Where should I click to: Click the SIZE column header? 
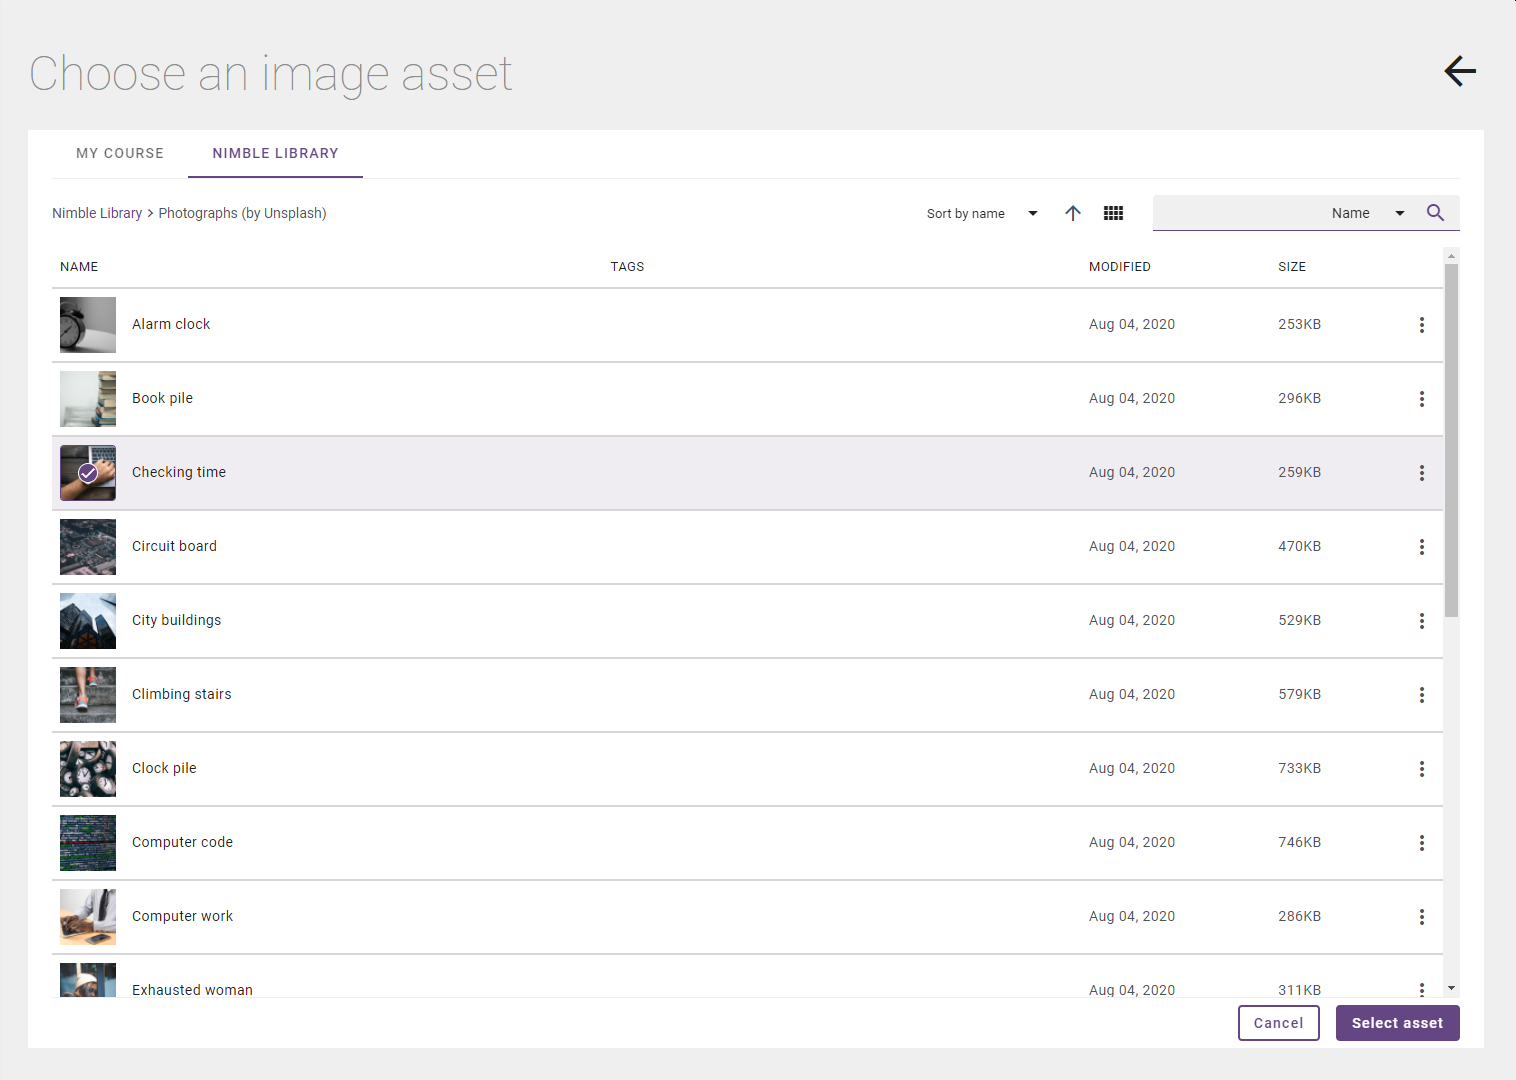tap(1292, 267)
